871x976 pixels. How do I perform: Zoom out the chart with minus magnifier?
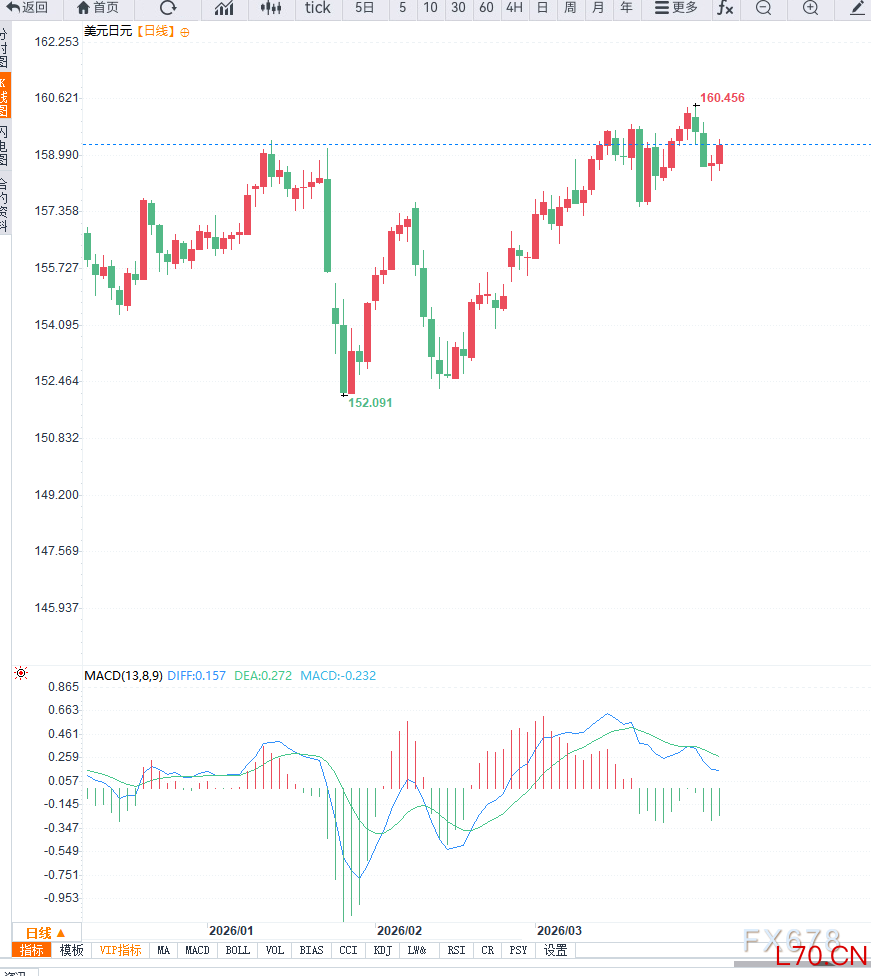pyautogui.click(x=763, y=8)
